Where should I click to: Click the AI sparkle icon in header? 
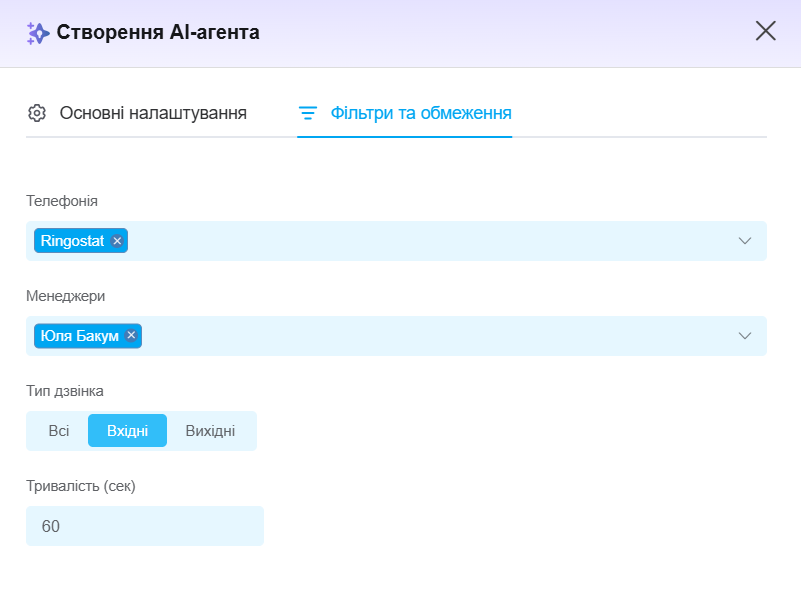[38, 33]
